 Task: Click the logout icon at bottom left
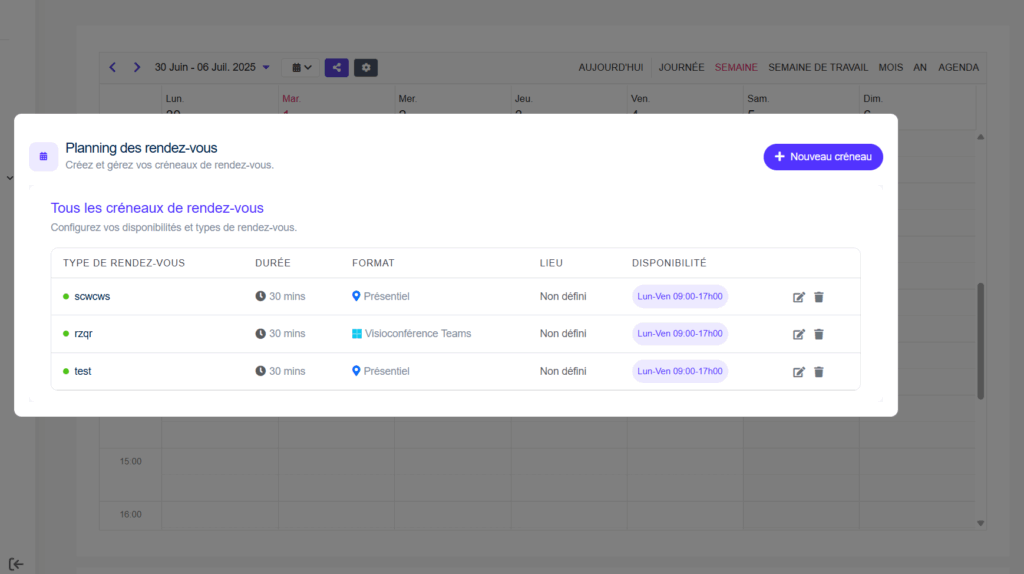[16, 564]
